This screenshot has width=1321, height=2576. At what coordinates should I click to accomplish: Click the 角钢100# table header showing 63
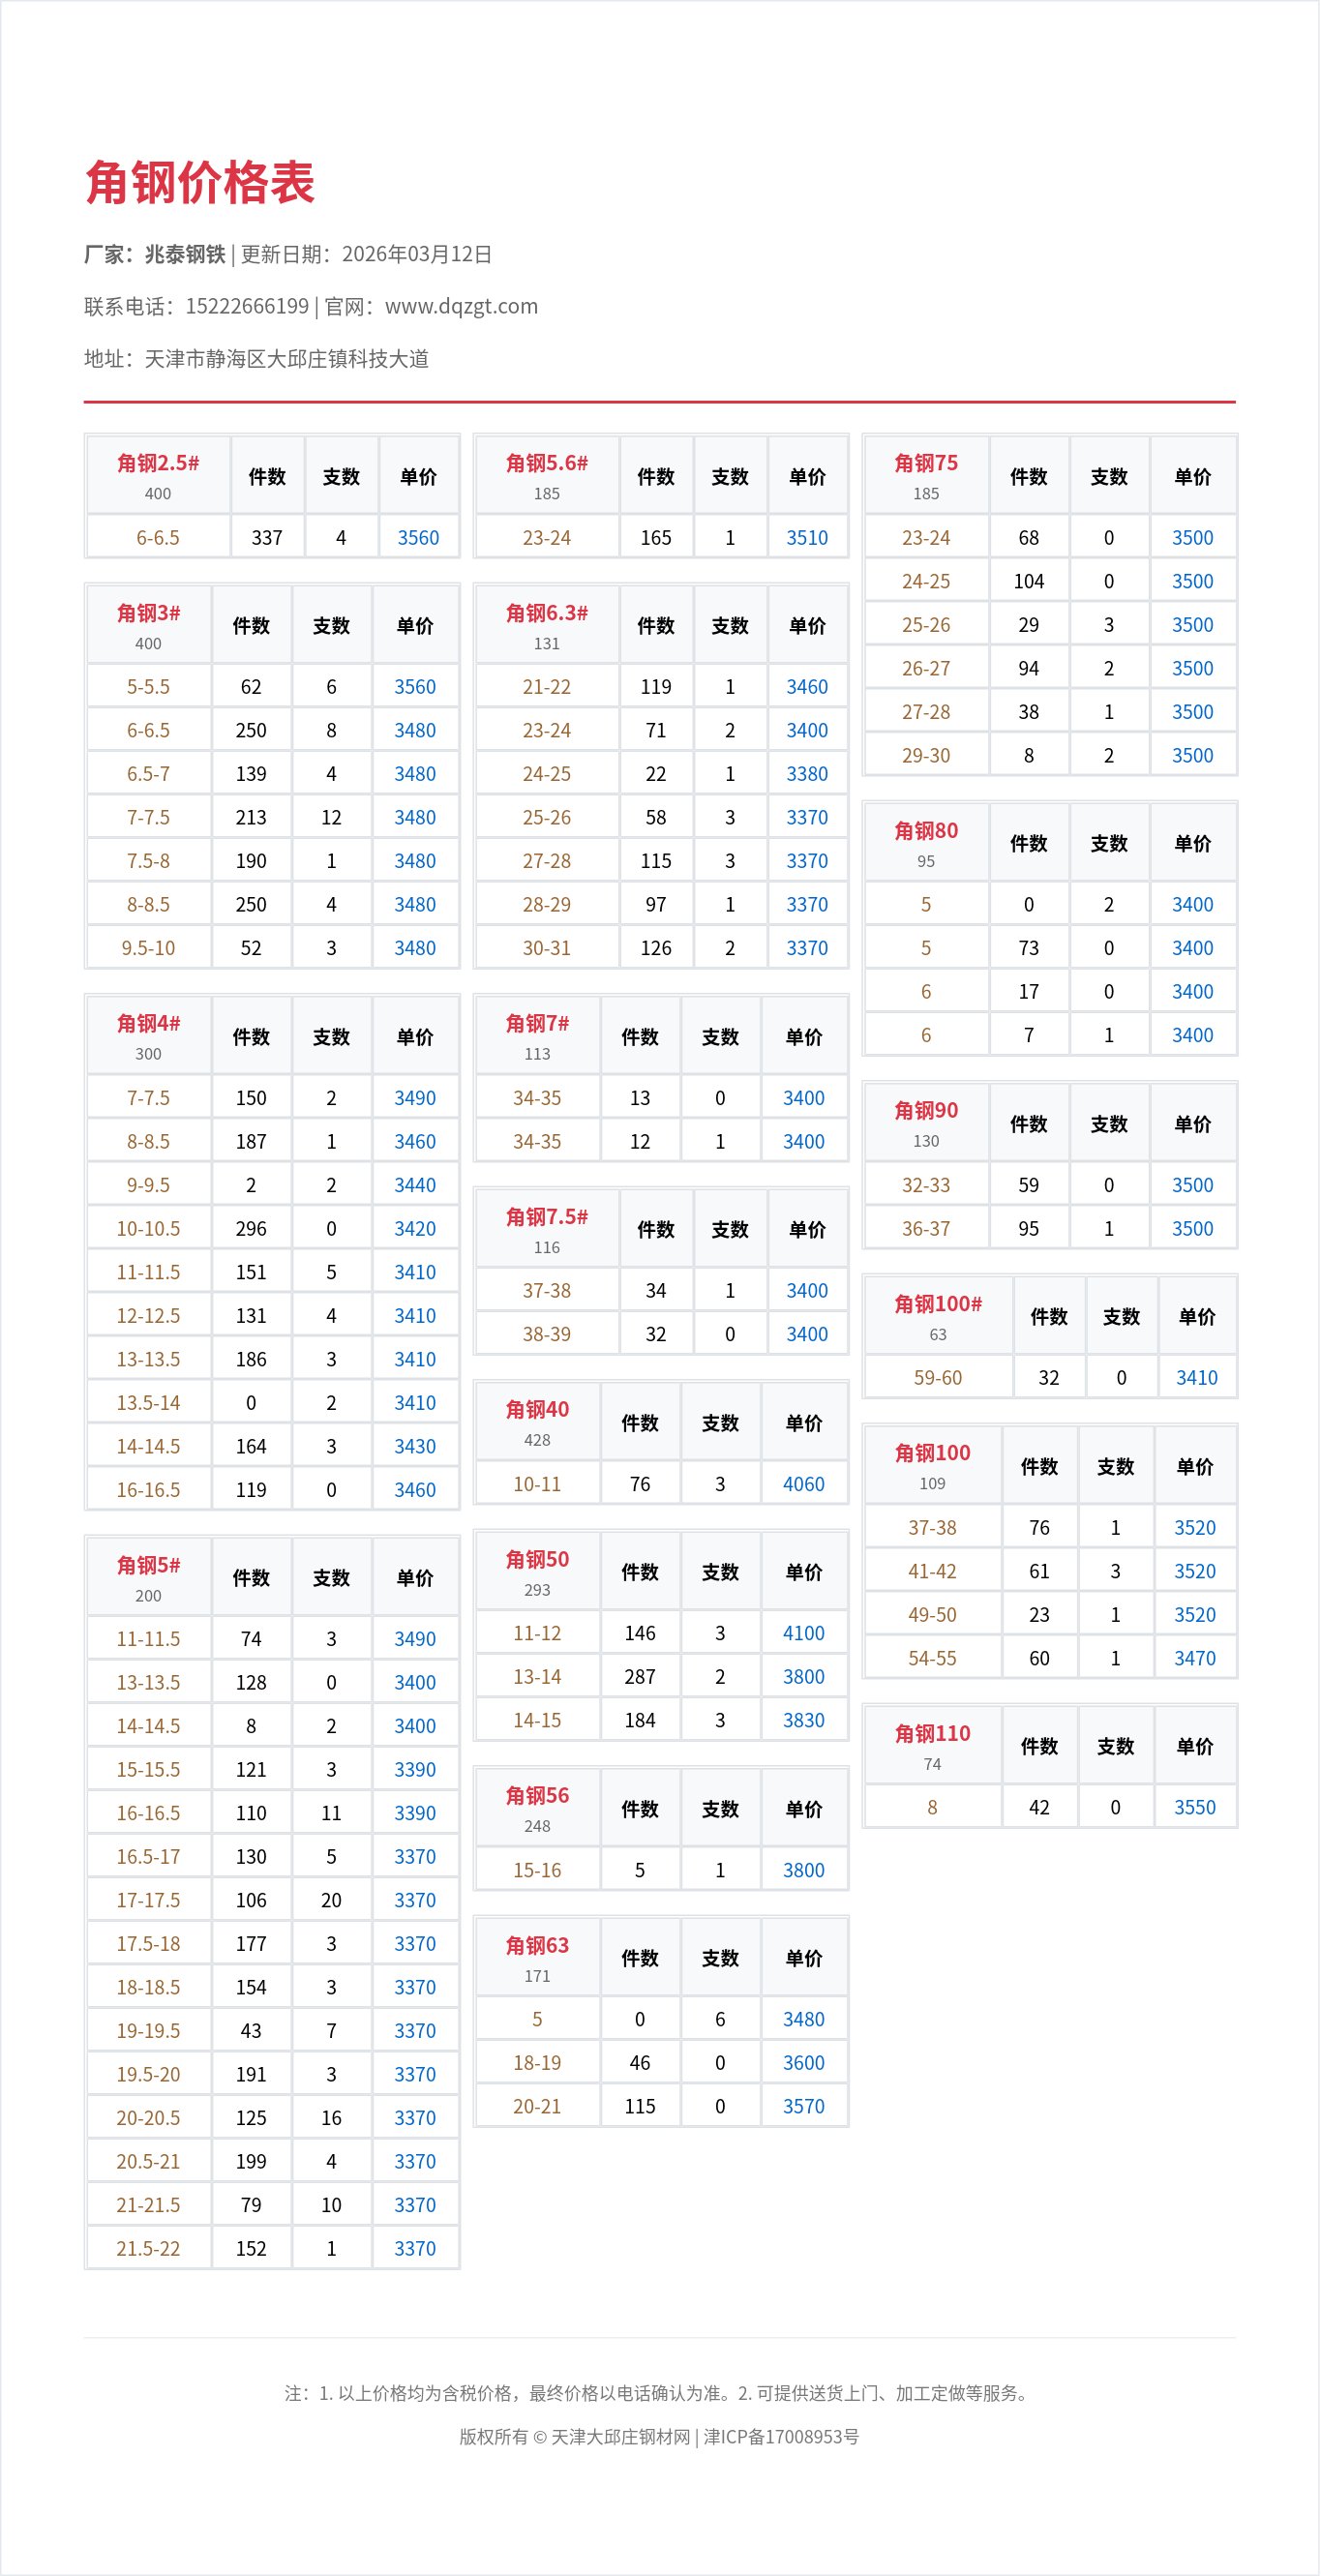click(938, 1317)
